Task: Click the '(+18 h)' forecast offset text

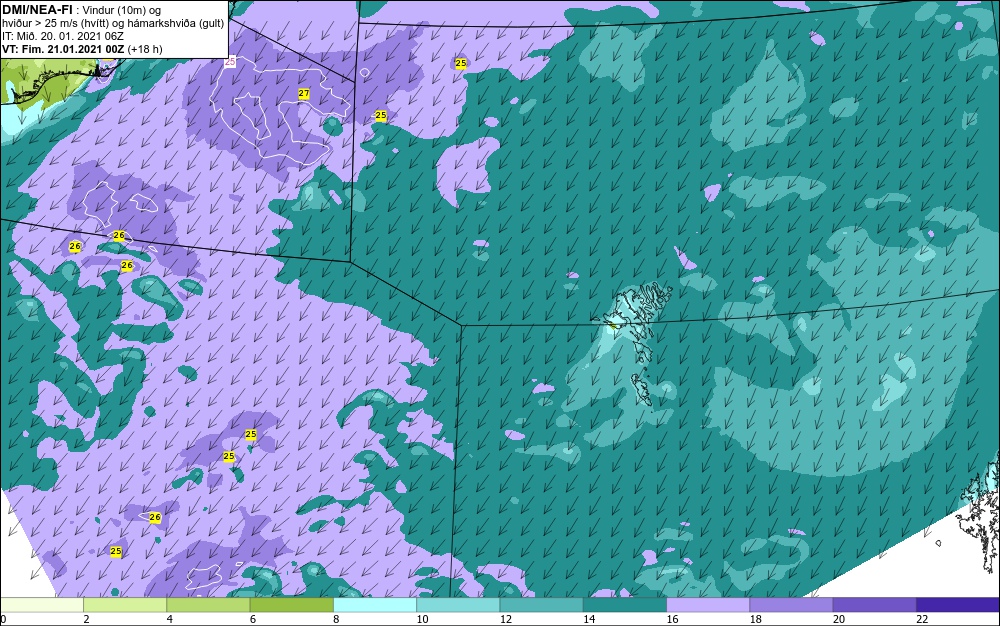Action: 145,49
